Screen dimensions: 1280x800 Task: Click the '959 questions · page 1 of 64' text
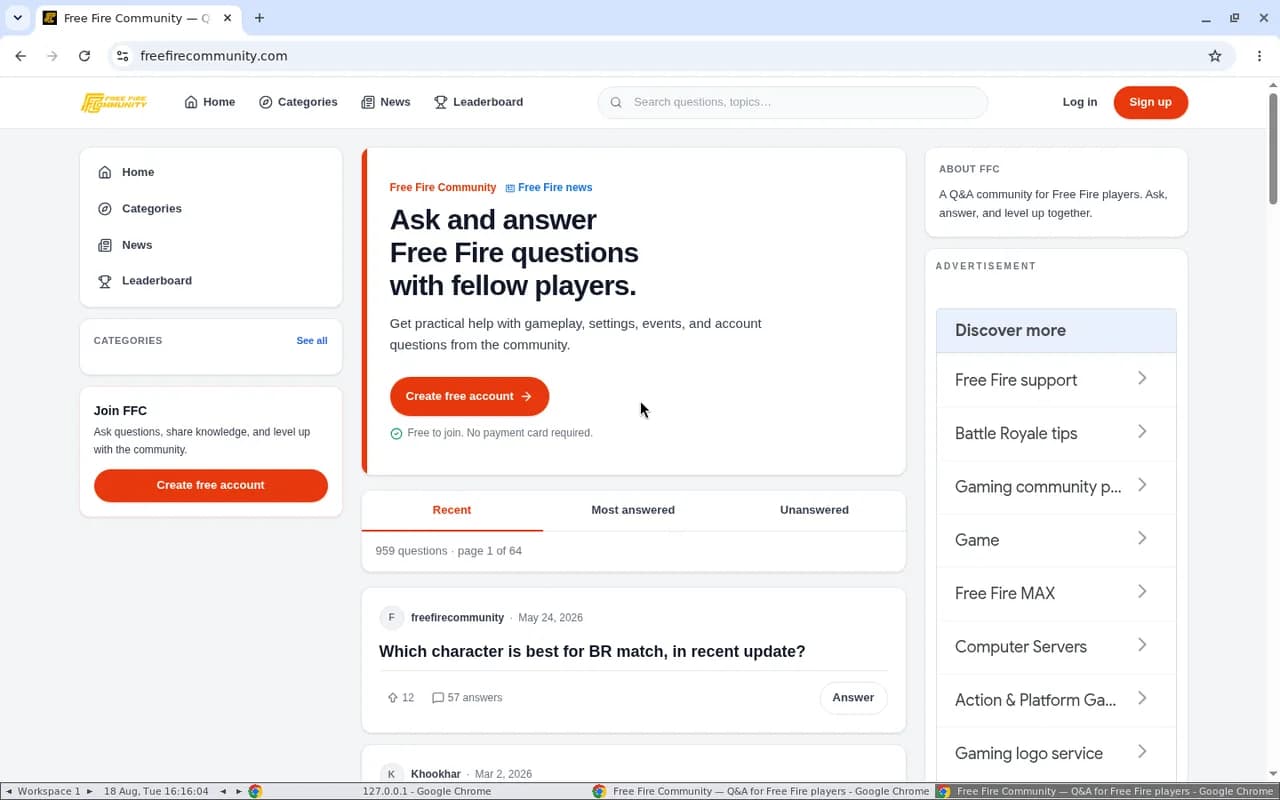pos(448,551)
